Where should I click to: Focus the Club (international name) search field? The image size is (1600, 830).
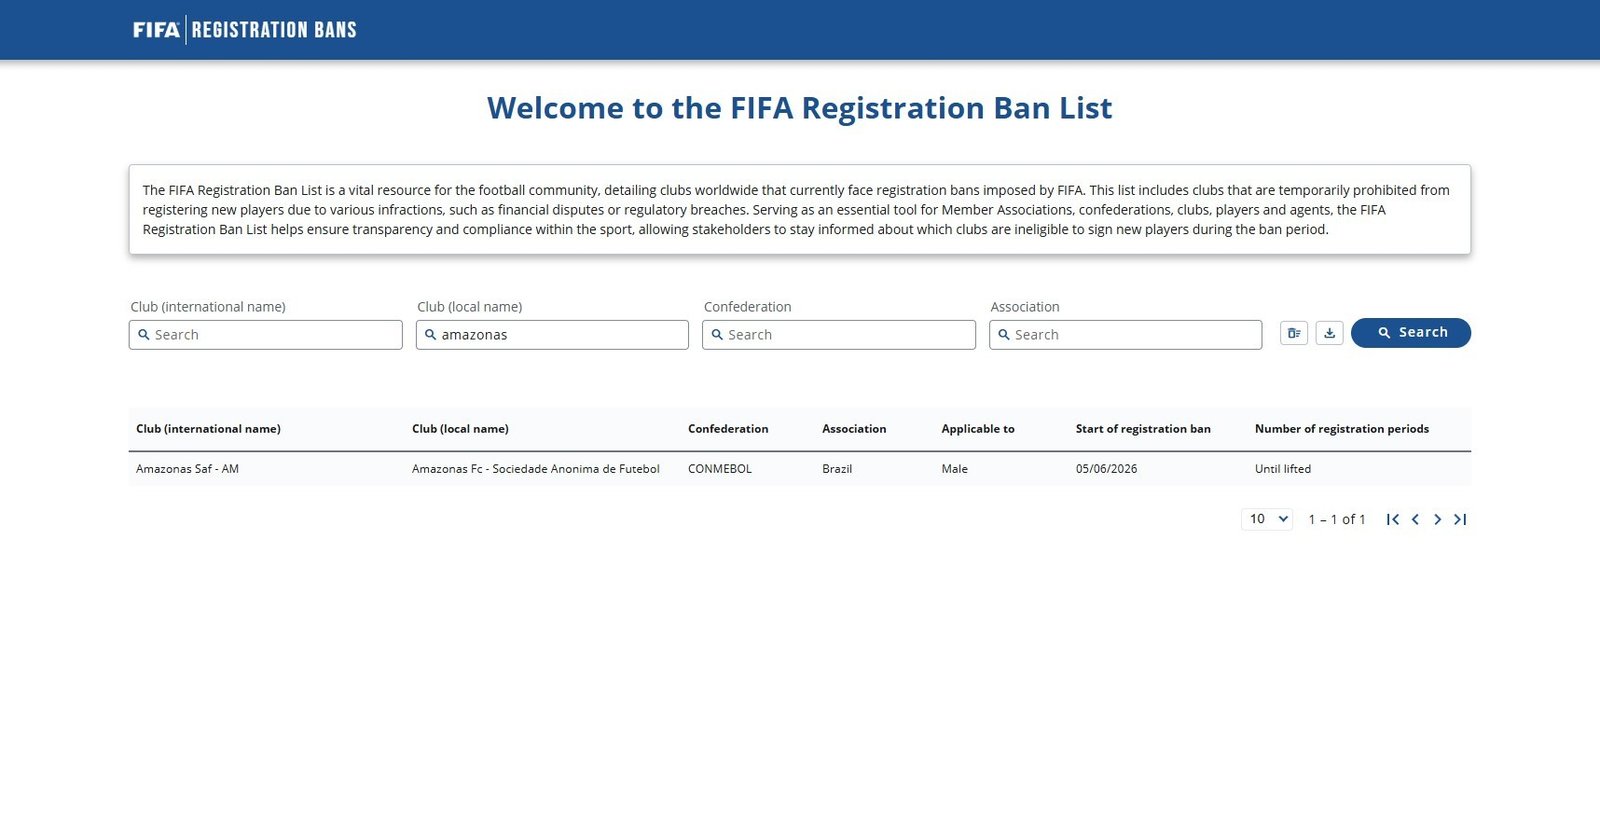266,335
